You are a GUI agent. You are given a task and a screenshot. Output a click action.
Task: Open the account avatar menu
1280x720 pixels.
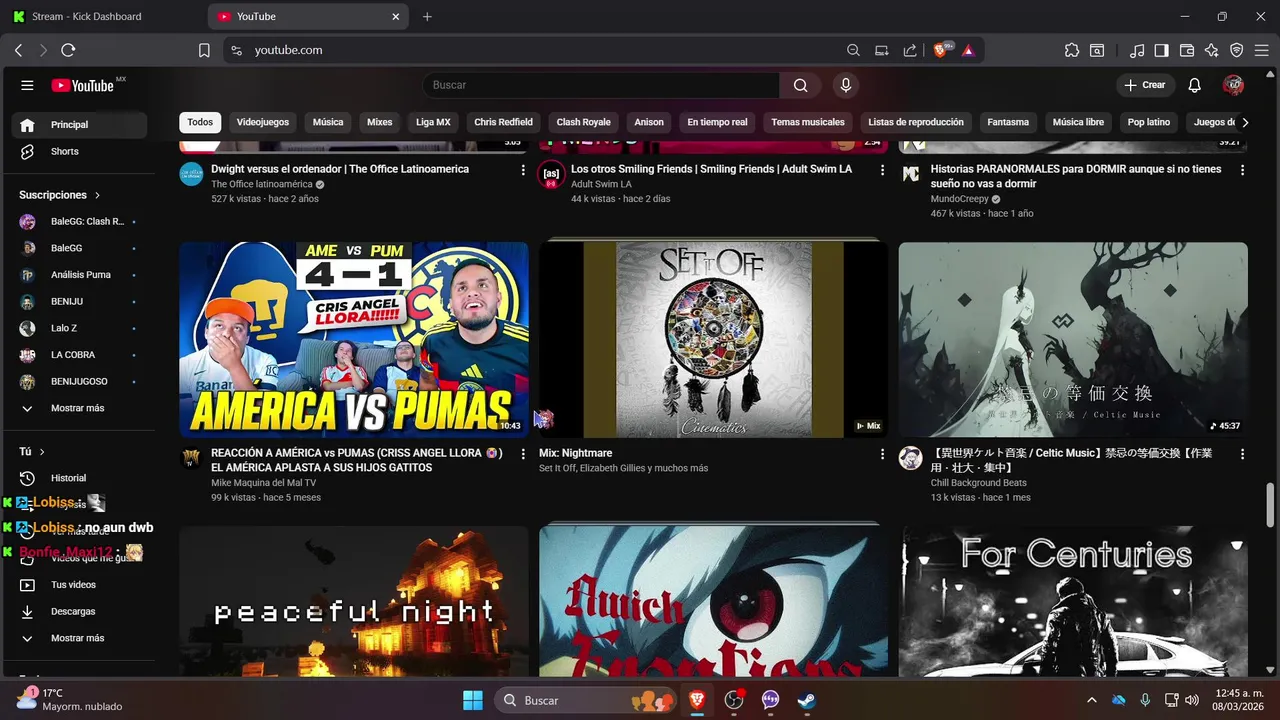pyautogui.click(x=1233, y=85)
